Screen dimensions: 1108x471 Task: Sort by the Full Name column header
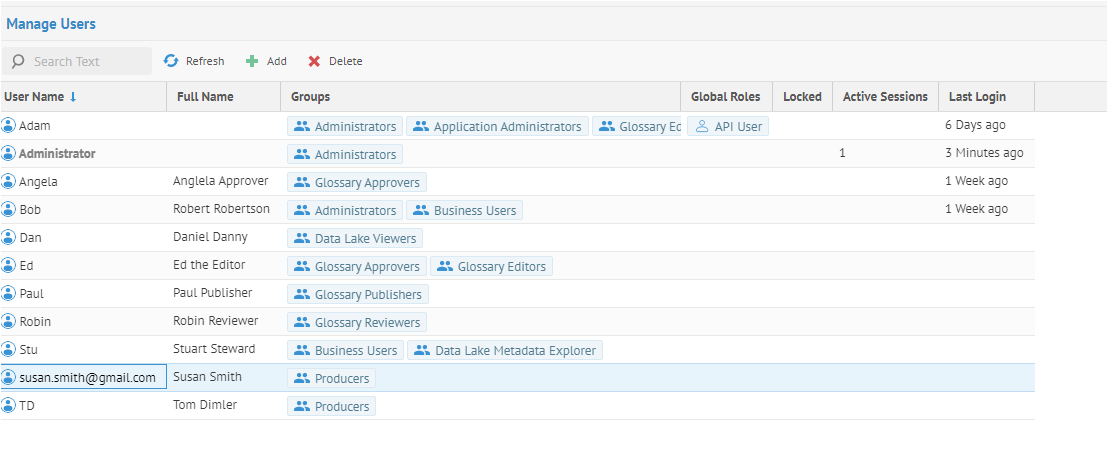205,97
